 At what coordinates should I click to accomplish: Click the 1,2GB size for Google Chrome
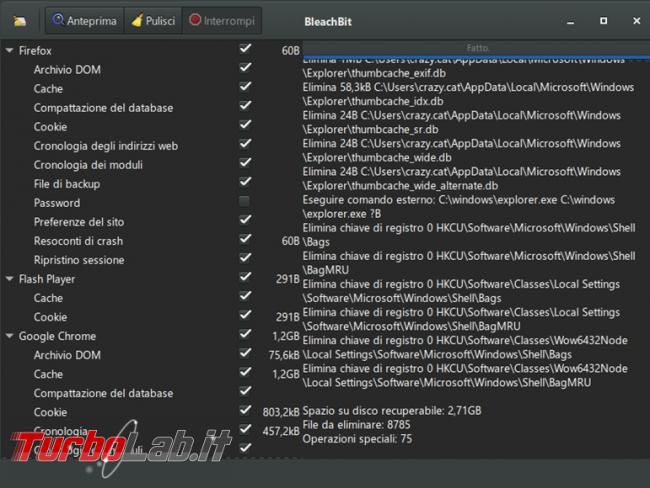tap(286, 336)
